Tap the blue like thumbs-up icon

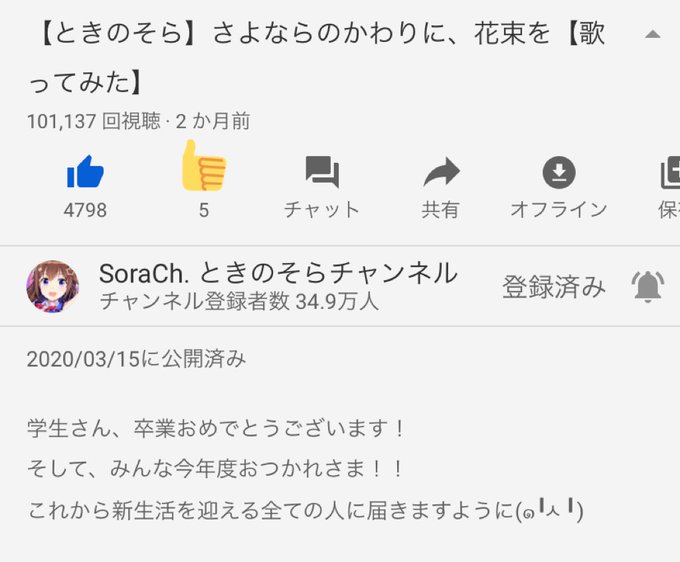coord(85,171)
